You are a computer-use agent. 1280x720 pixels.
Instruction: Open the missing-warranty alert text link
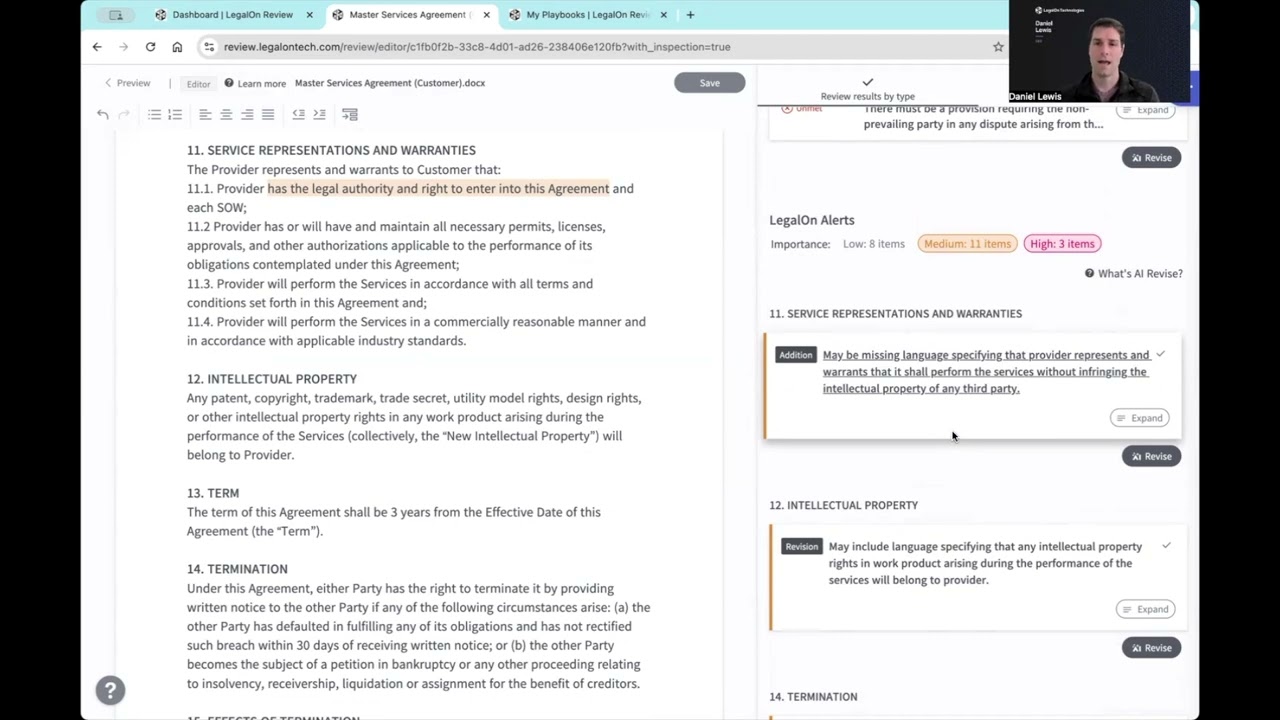986,372
